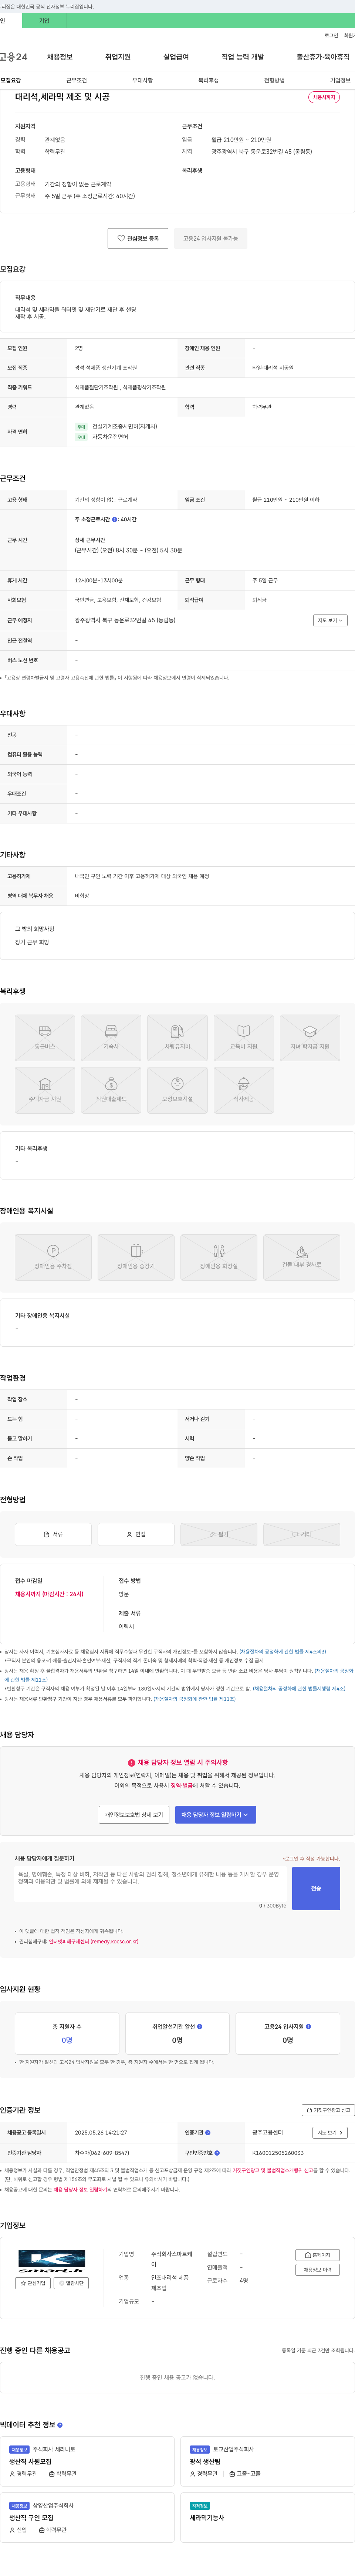Click the 직원대출제도 welfare icon
The height and width of the screenshot is (2576, 355).
pyautogui.click(x=111, y=1090)
